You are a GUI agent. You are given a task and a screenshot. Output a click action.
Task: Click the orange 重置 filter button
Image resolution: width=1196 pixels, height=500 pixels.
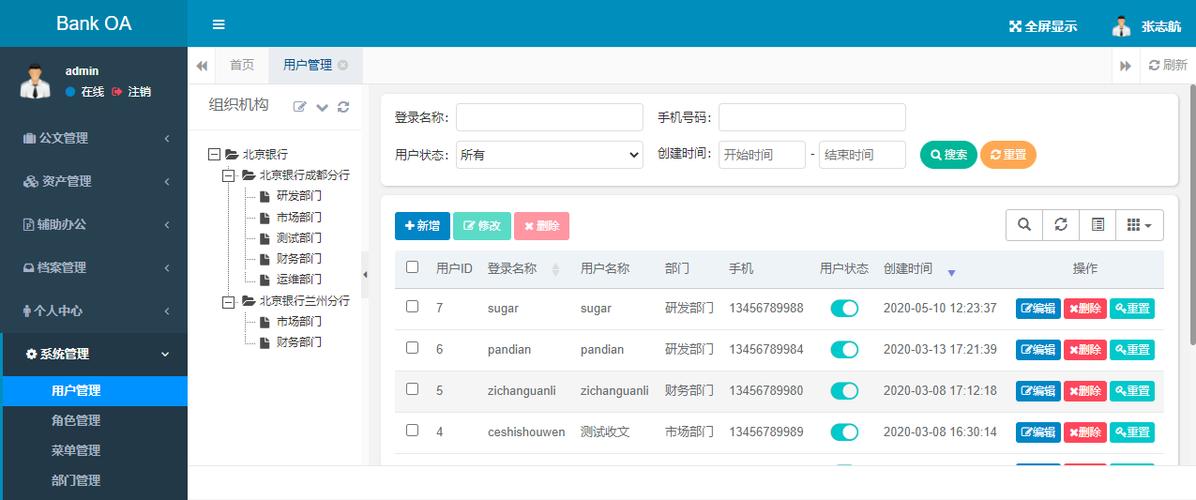(x=1008, y=155)
